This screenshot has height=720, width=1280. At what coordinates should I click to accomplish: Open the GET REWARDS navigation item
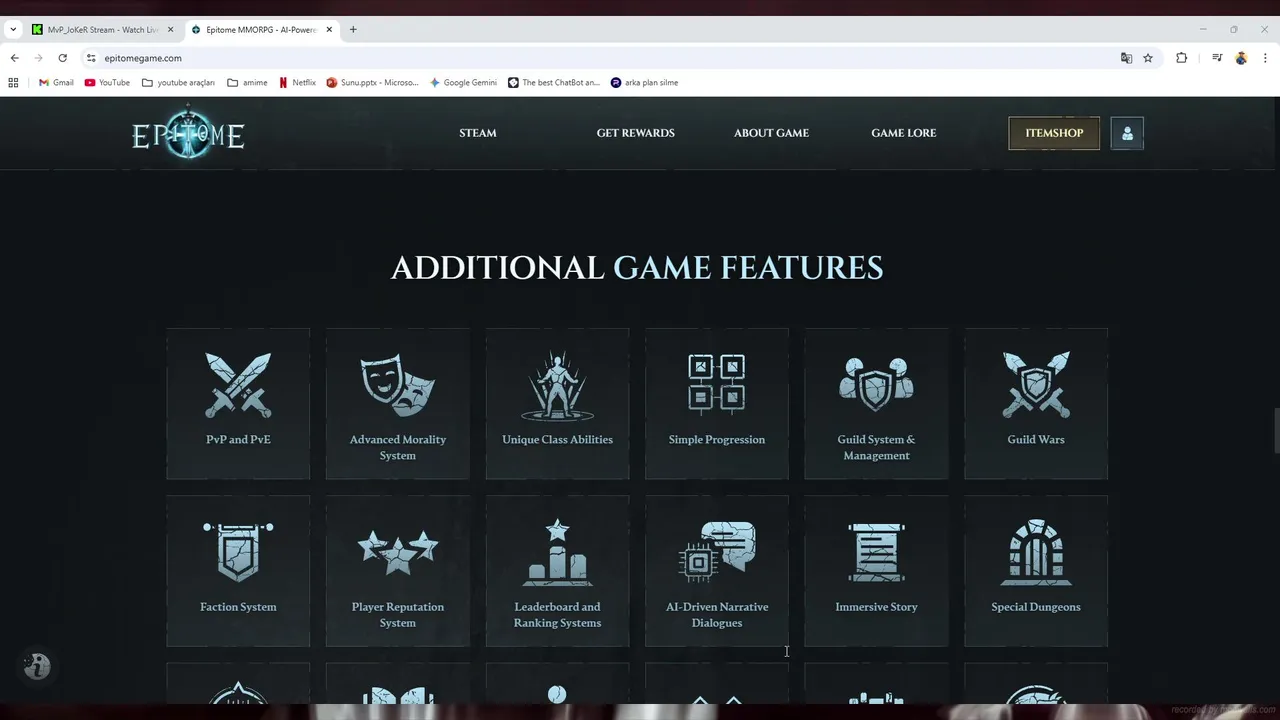click(x=636, y=133)
